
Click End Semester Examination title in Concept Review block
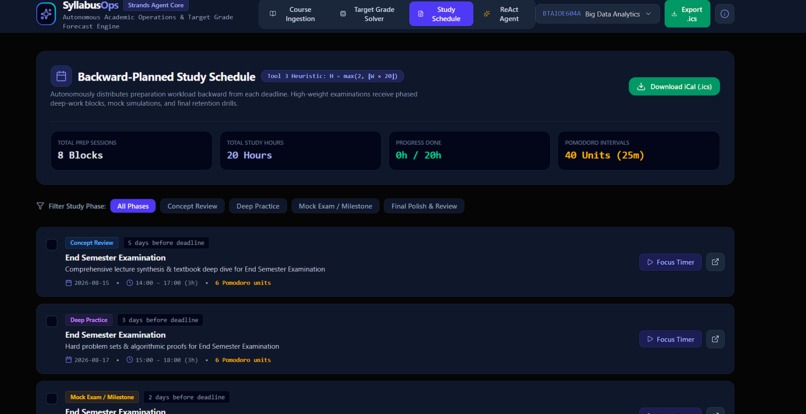[115, 257]
